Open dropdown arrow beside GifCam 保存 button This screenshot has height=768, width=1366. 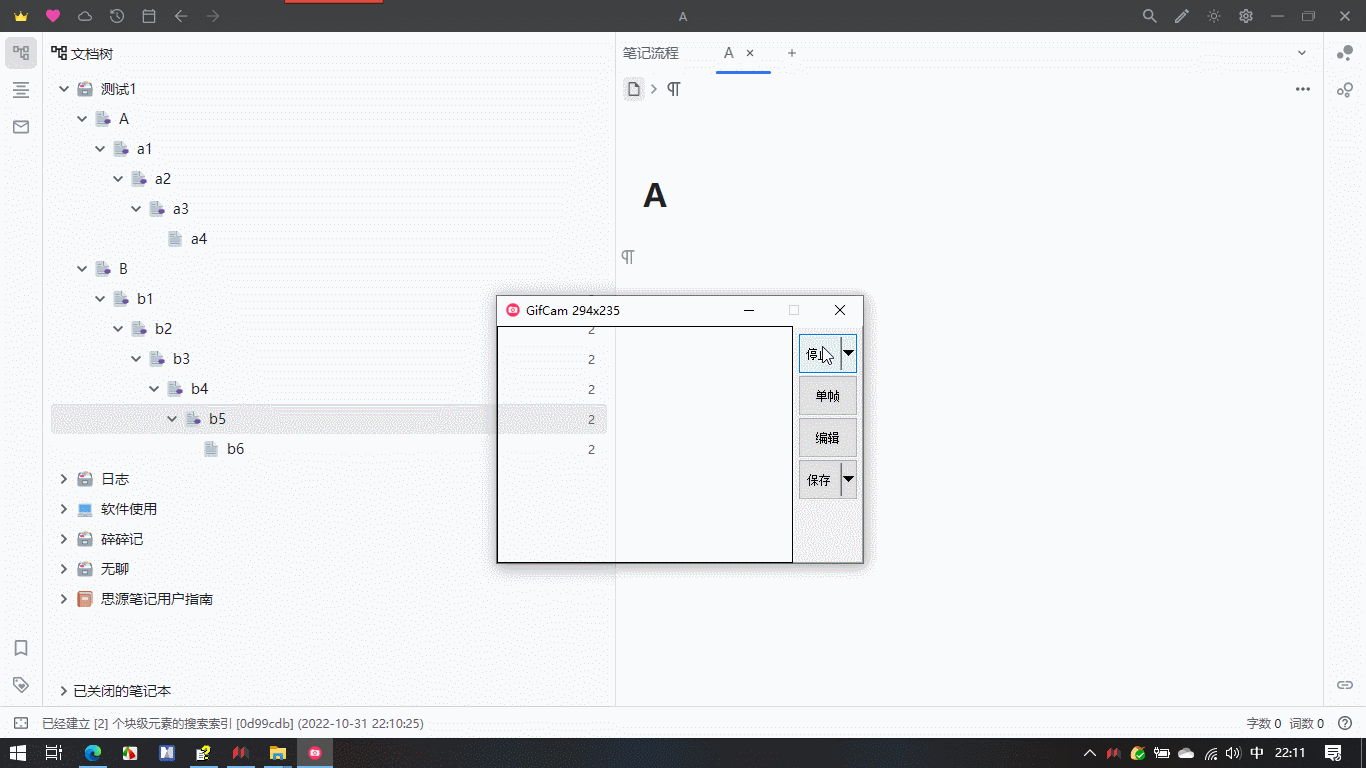pos(849,480)
